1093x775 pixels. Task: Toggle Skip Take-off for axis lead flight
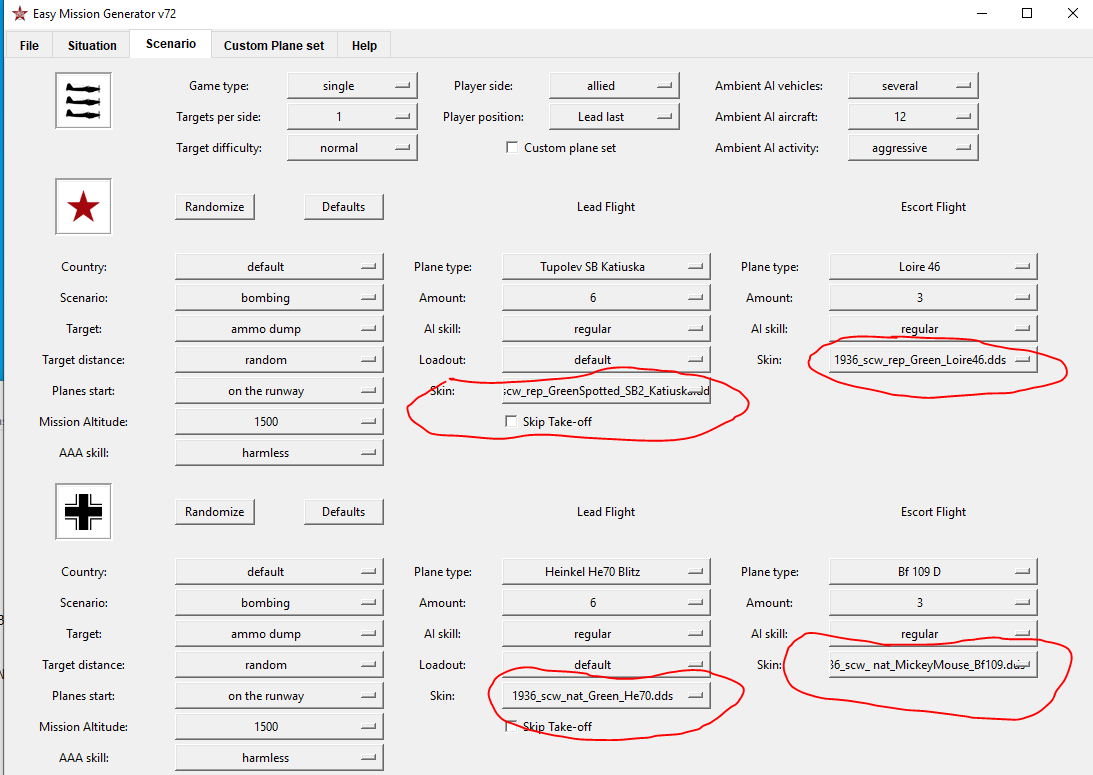(512, 726)
